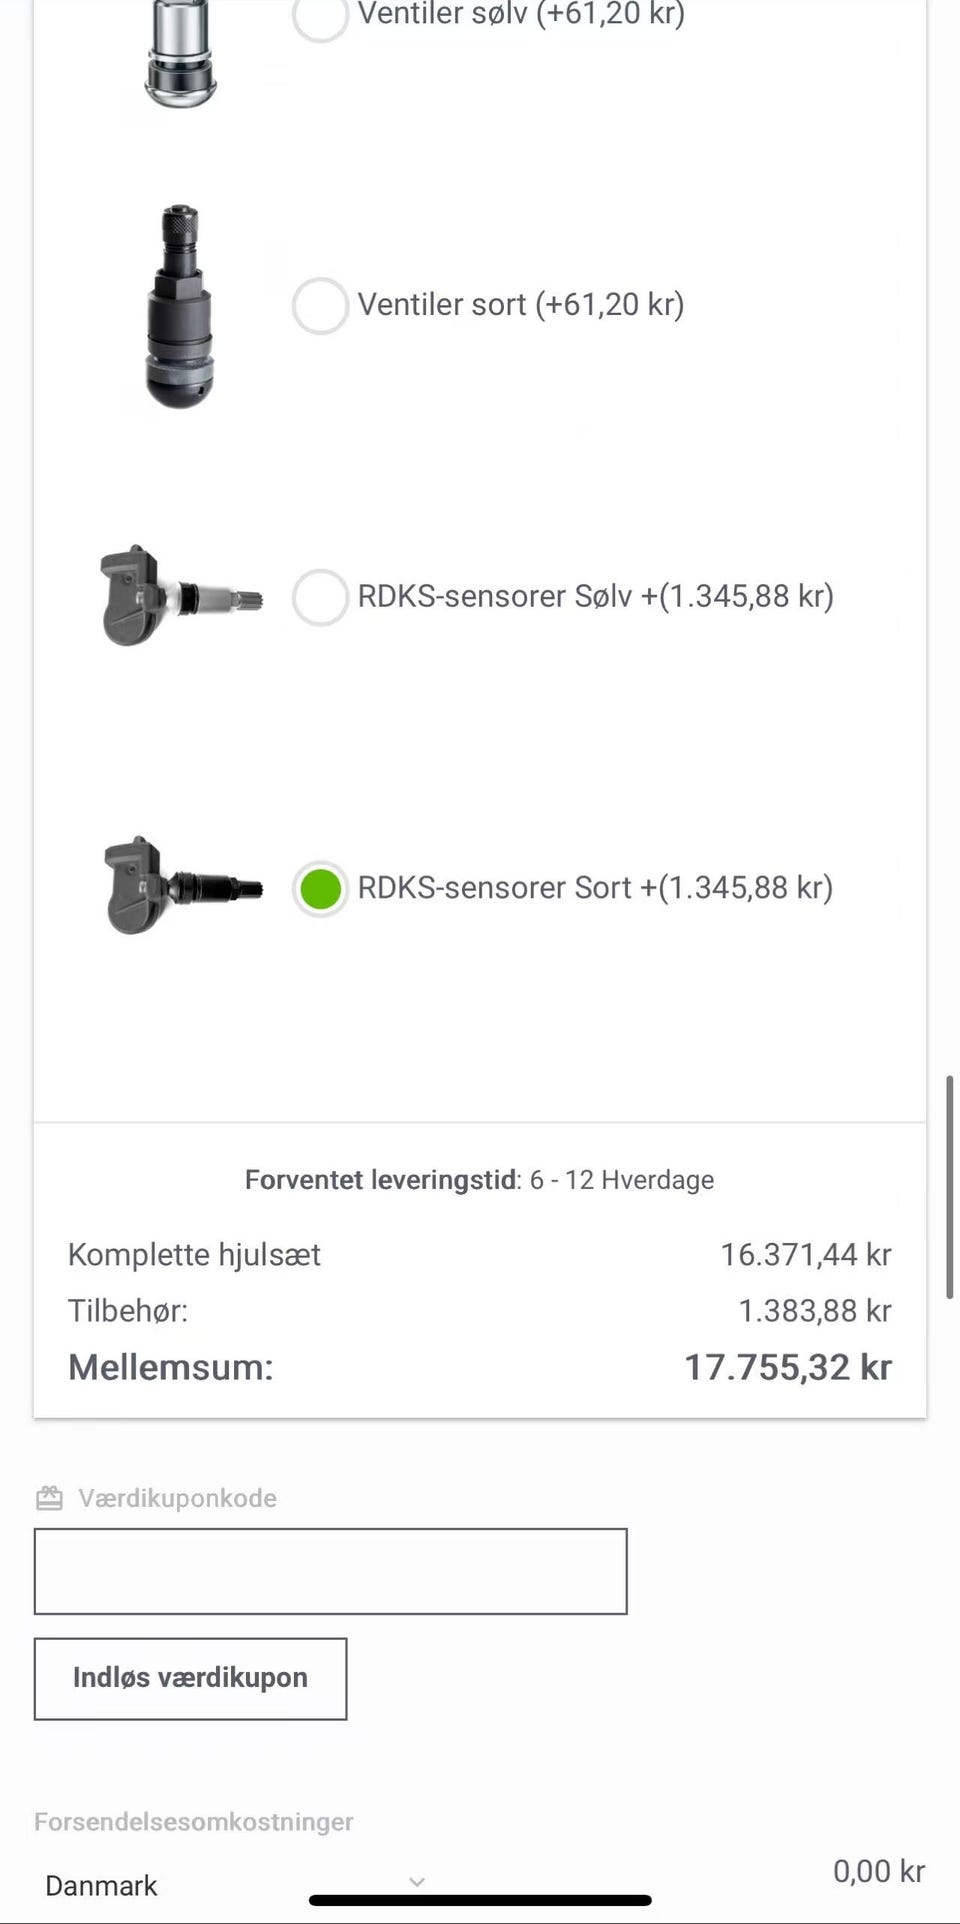The image size is (960, 1924).
Task: Open black RDKS sensor image
Action: click(181, 887)
